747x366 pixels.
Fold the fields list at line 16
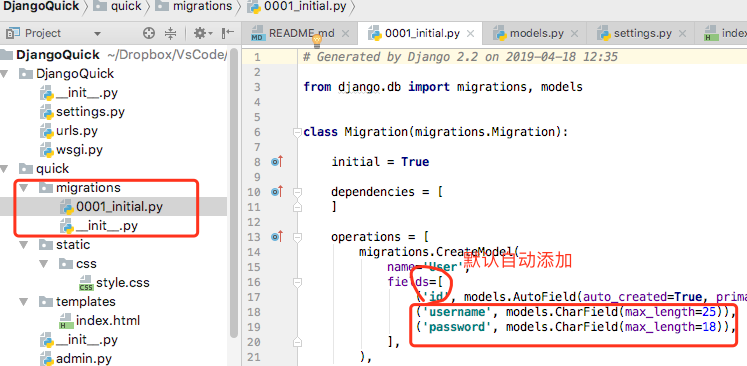tap(298, 282)
